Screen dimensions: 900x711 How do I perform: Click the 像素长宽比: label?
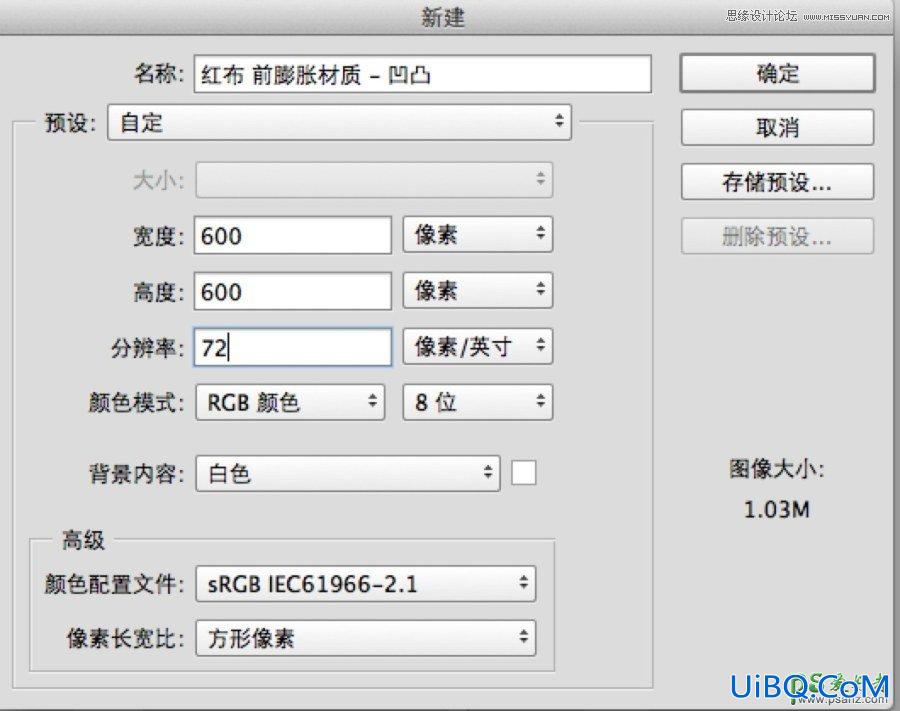[x=126, y=638]
